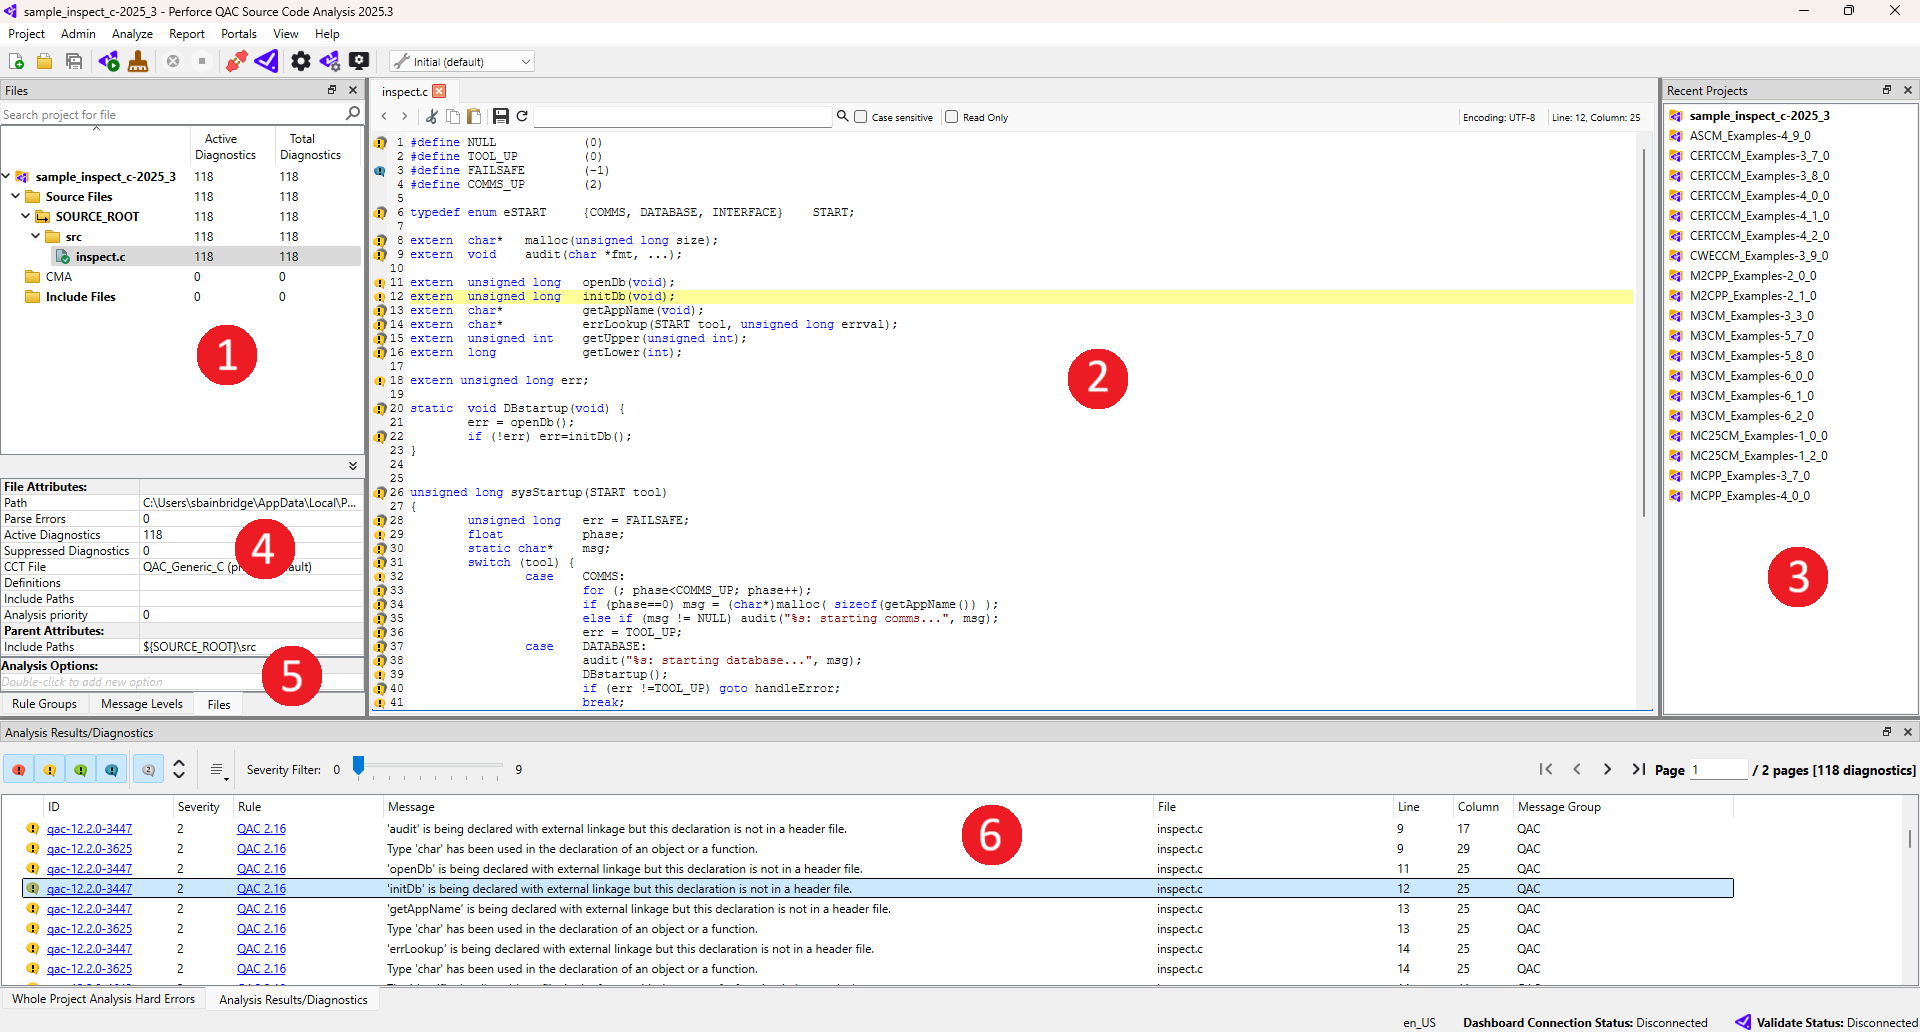1920x1032 pixels.
Task: Enable Case sensitive search option
Action: 861,117
